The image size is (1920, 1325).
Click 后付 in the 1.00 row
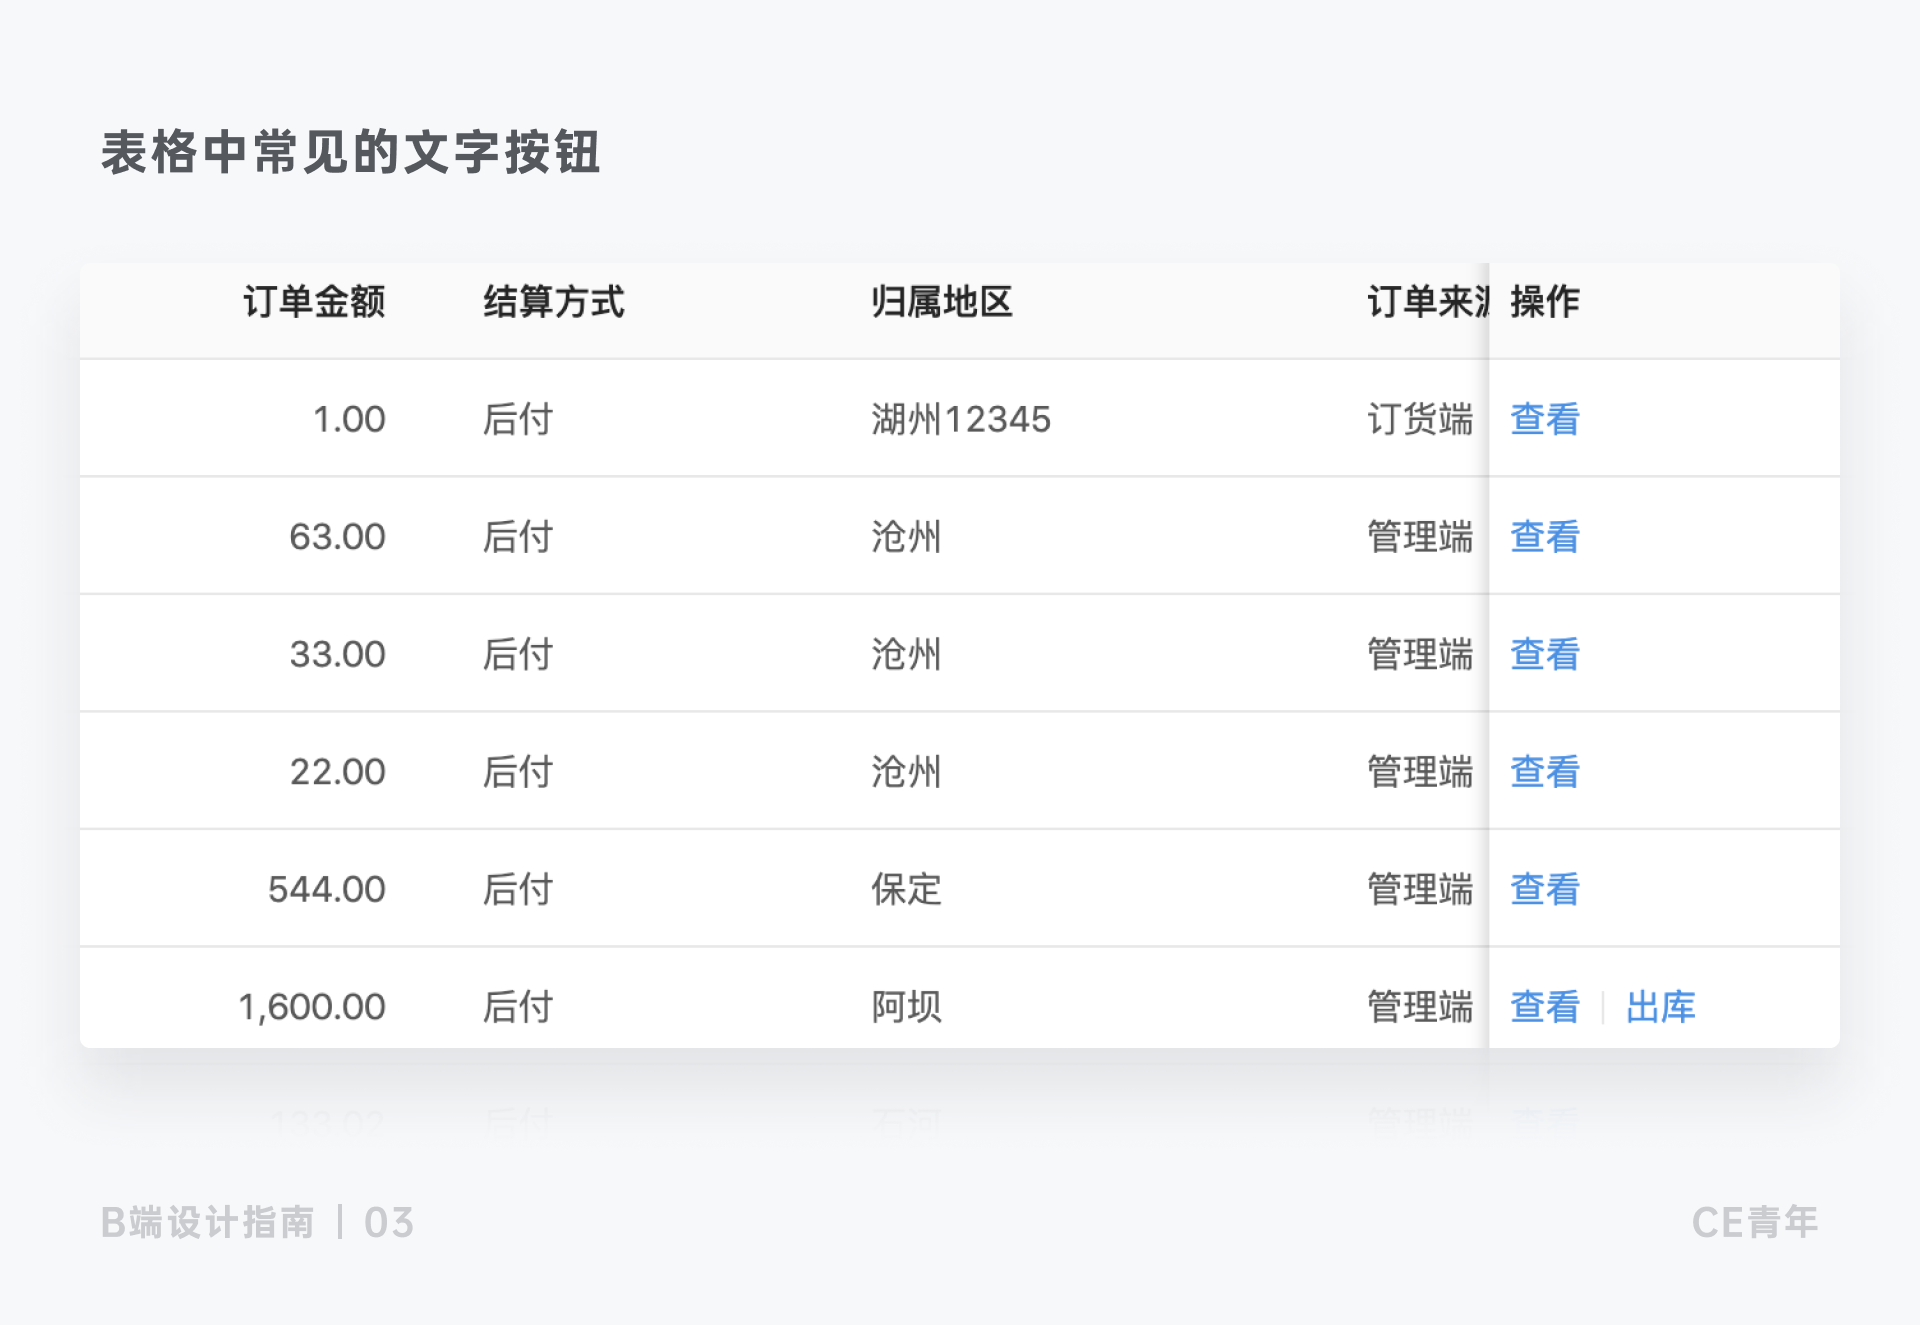pyautogui.click(x=517, y=419)
